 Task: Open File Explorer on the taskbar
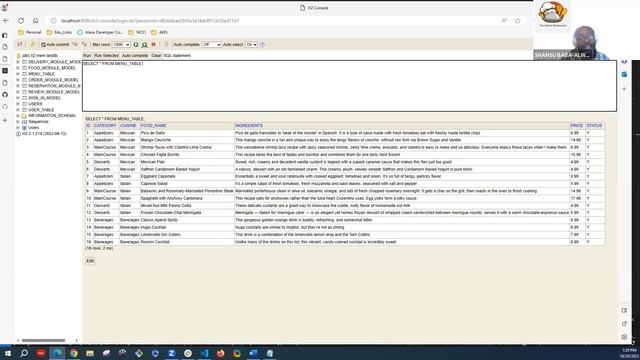90,353
